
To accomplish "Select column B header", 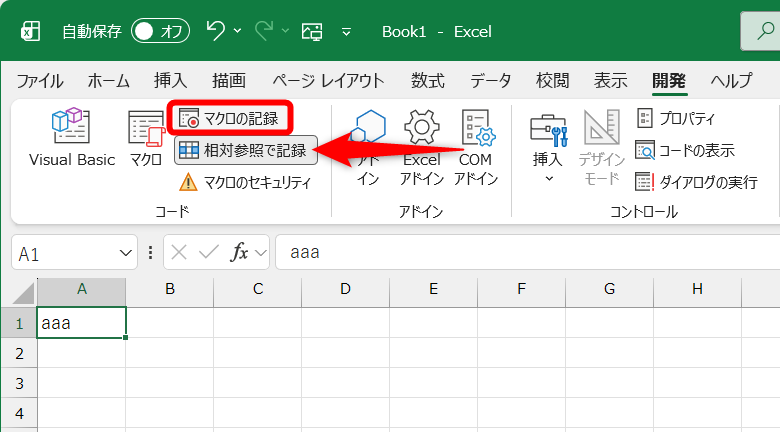I will 170,292.
